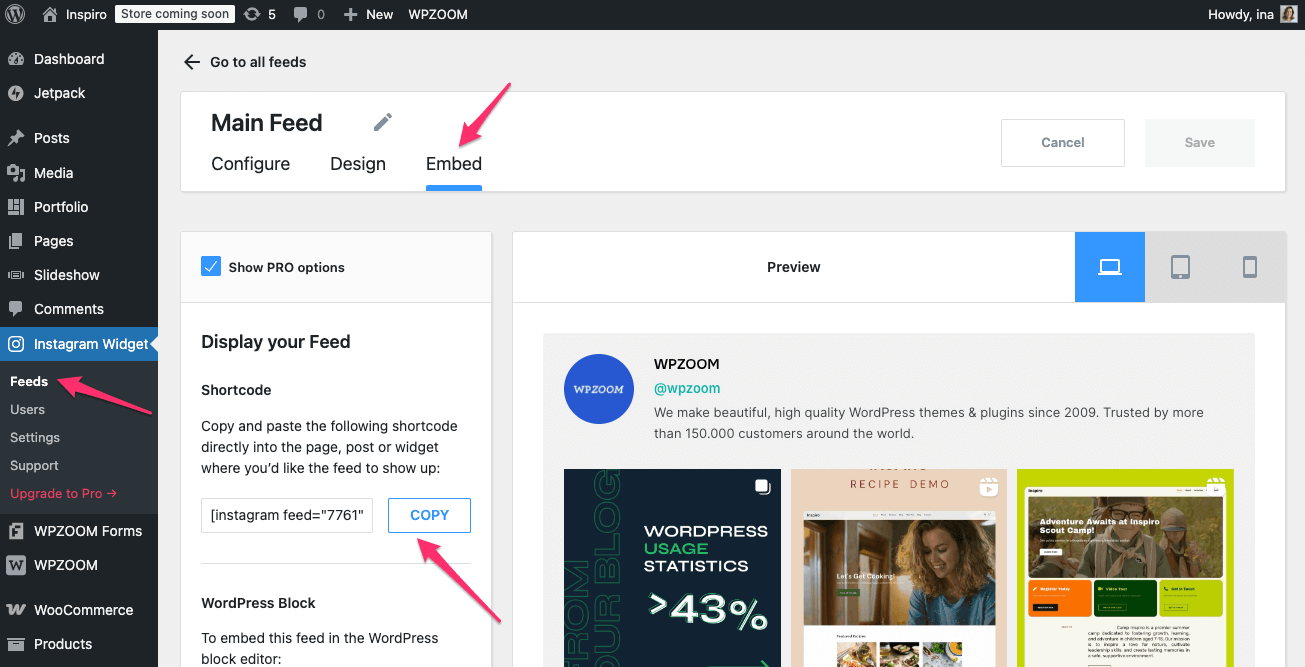The width and height of the screenshot is (1305, 667).
Task: Open Recipe Demo post thumbnail
Action: click(x=899, y=567)
